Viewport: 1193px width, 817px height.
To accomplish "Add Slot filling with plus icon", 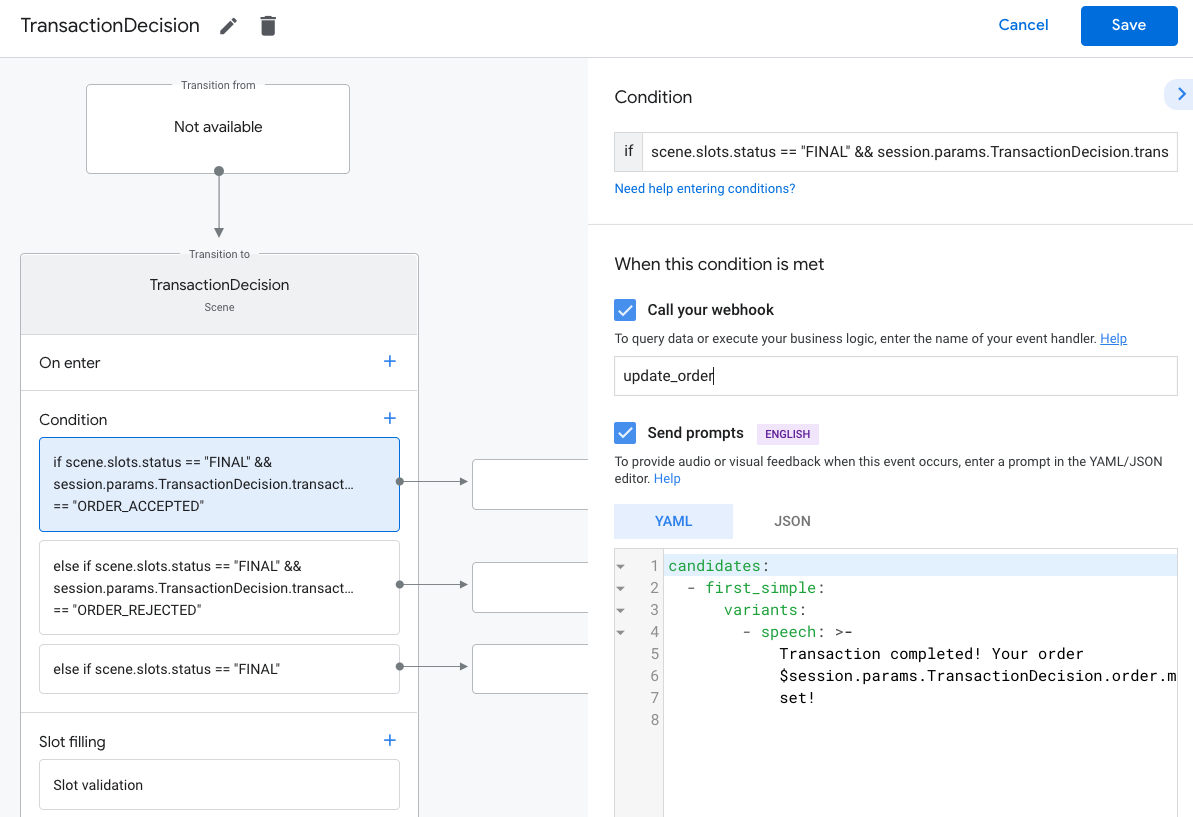I will [x=390, y=741].
